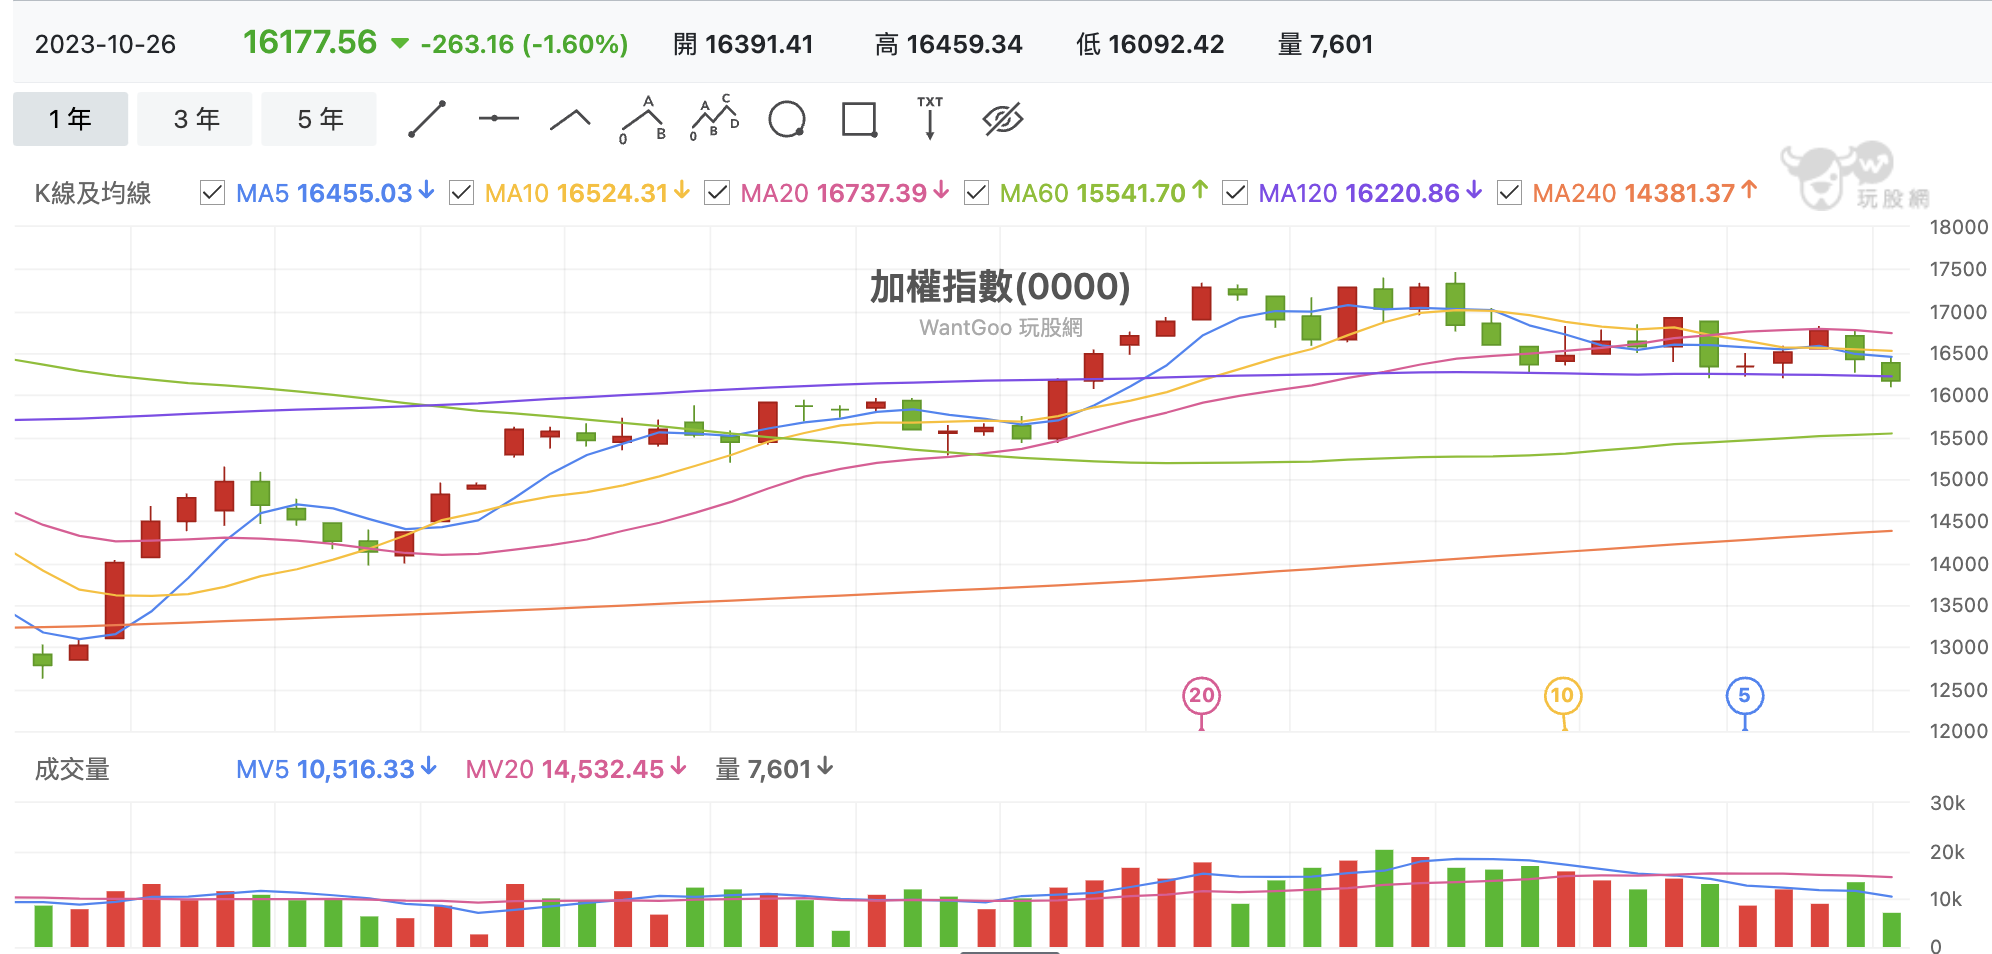The image size is (1992, 954).
Task: Select the horizontal line drawing tool
Action: (498, 119)
